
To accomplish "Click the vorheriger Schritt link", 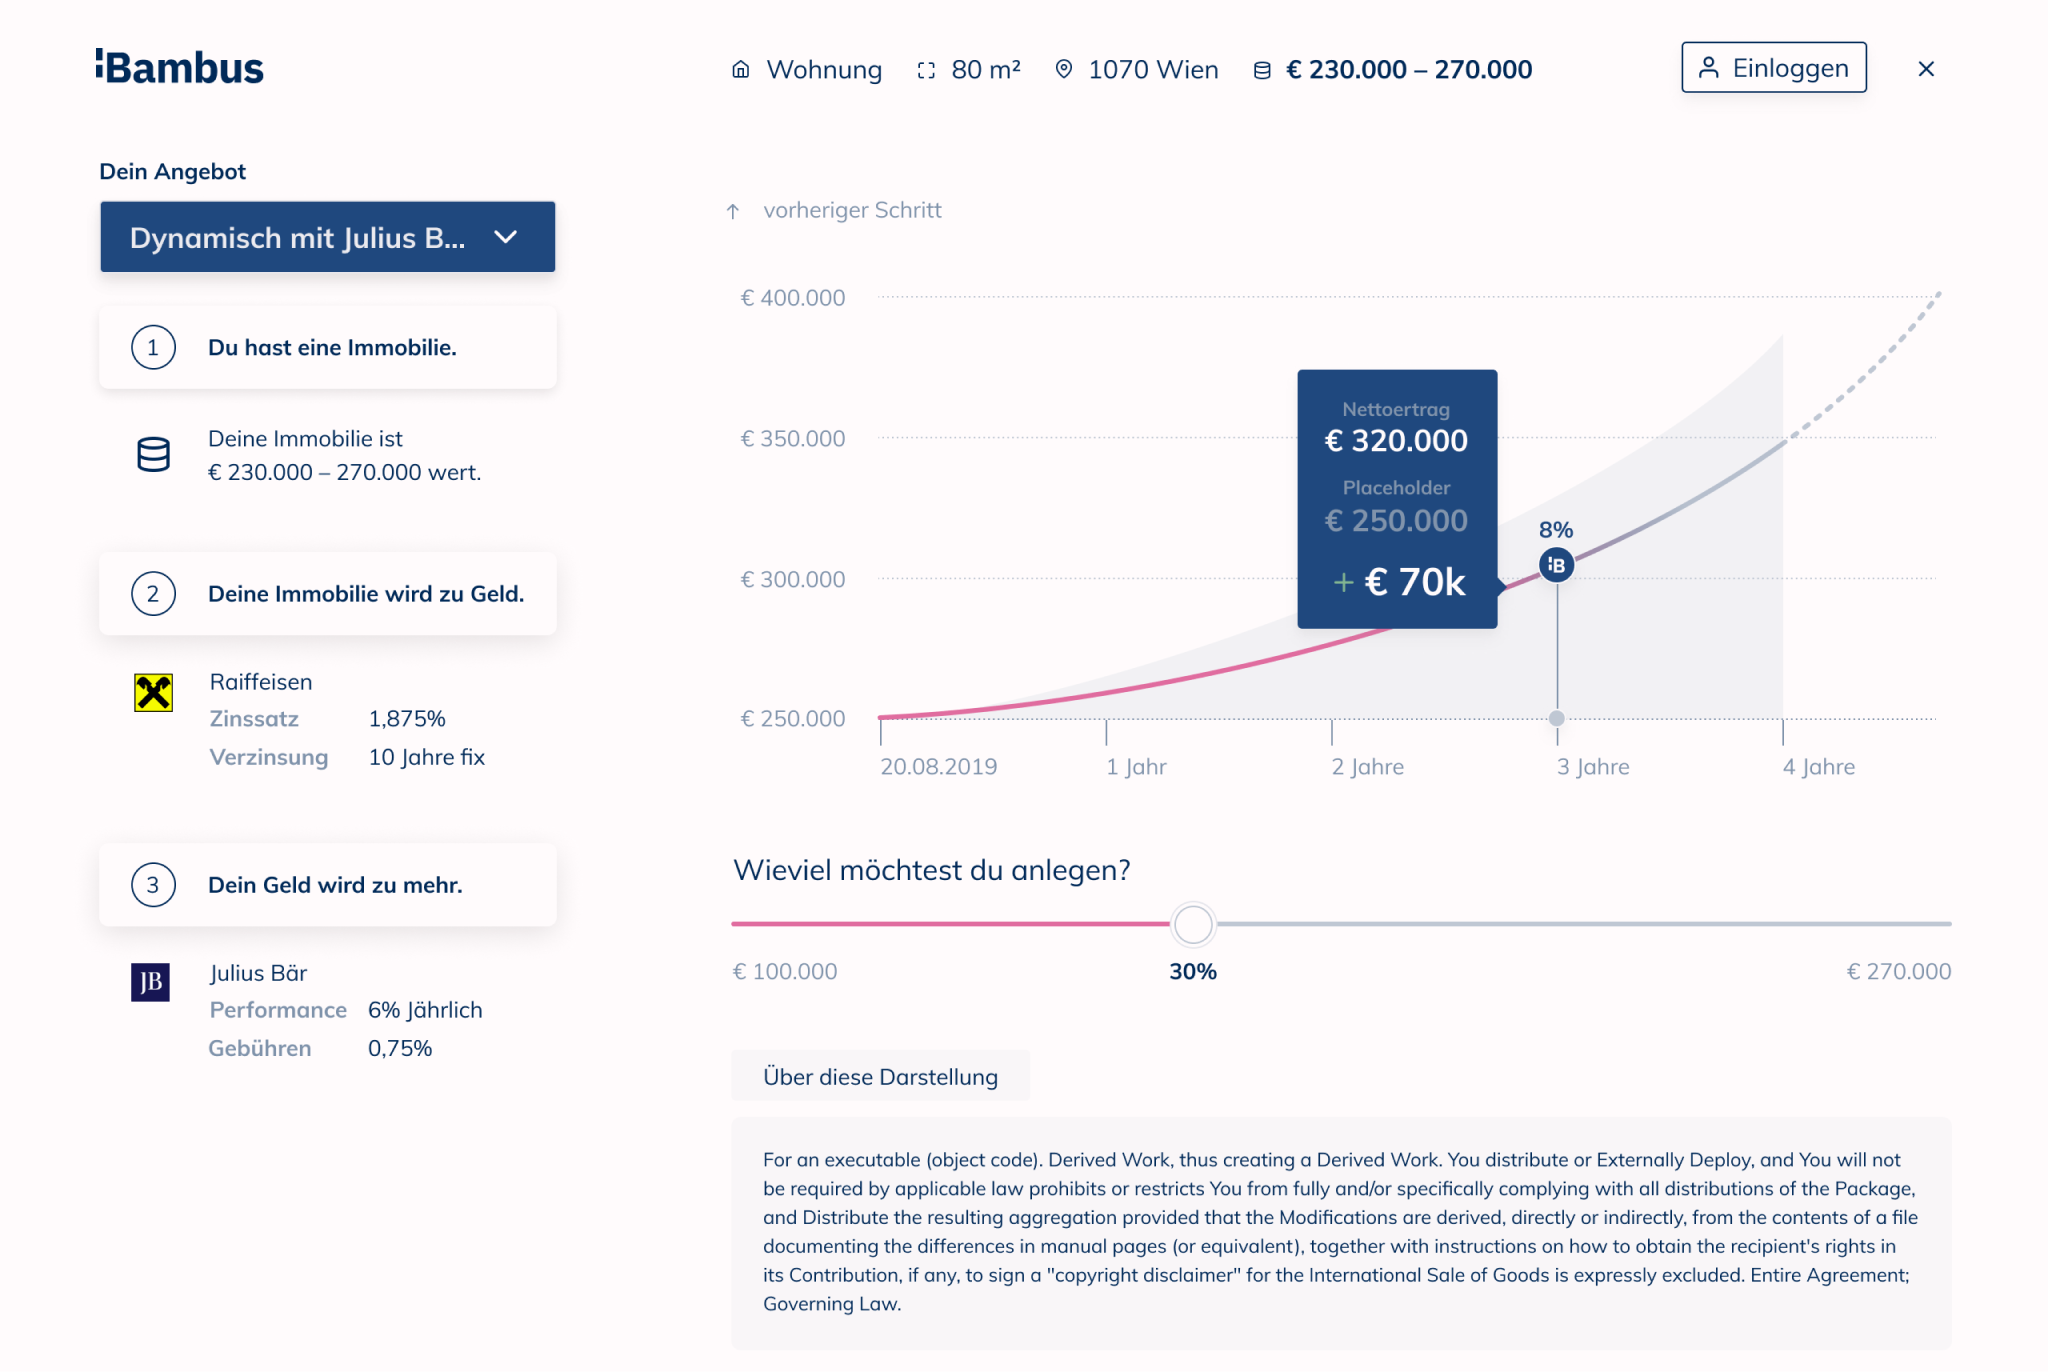I will tap(852, 211).
